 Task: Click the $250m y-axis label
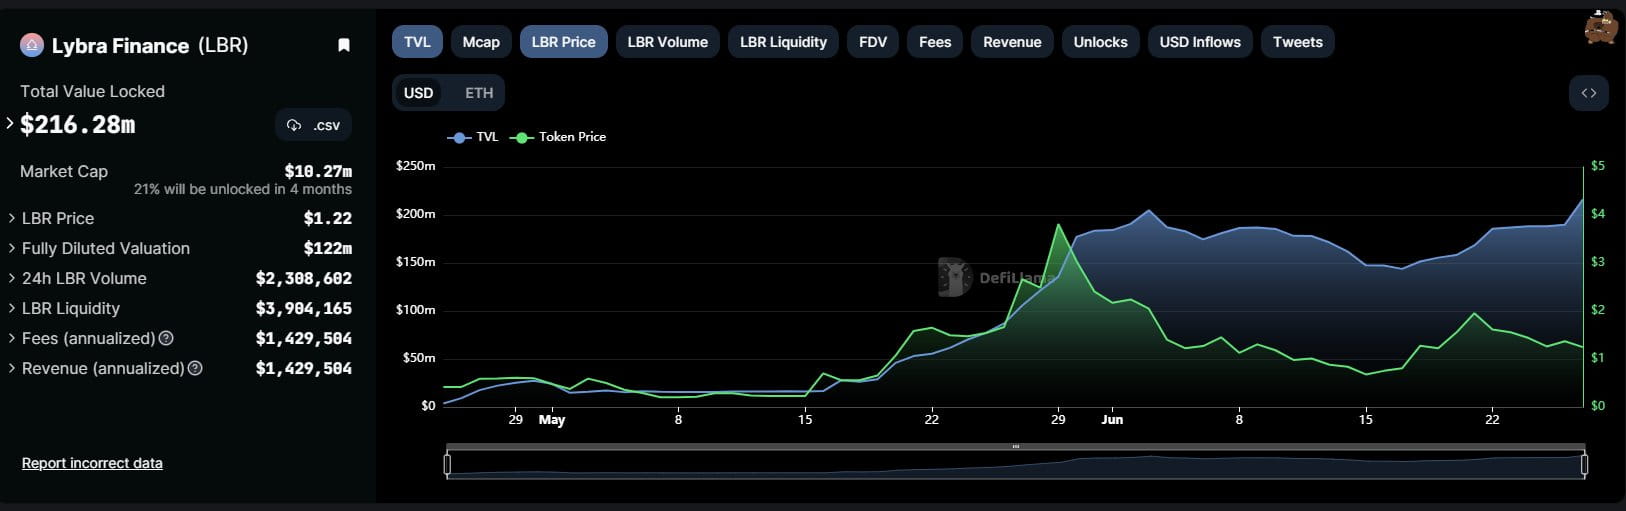[x=416, y=165]
